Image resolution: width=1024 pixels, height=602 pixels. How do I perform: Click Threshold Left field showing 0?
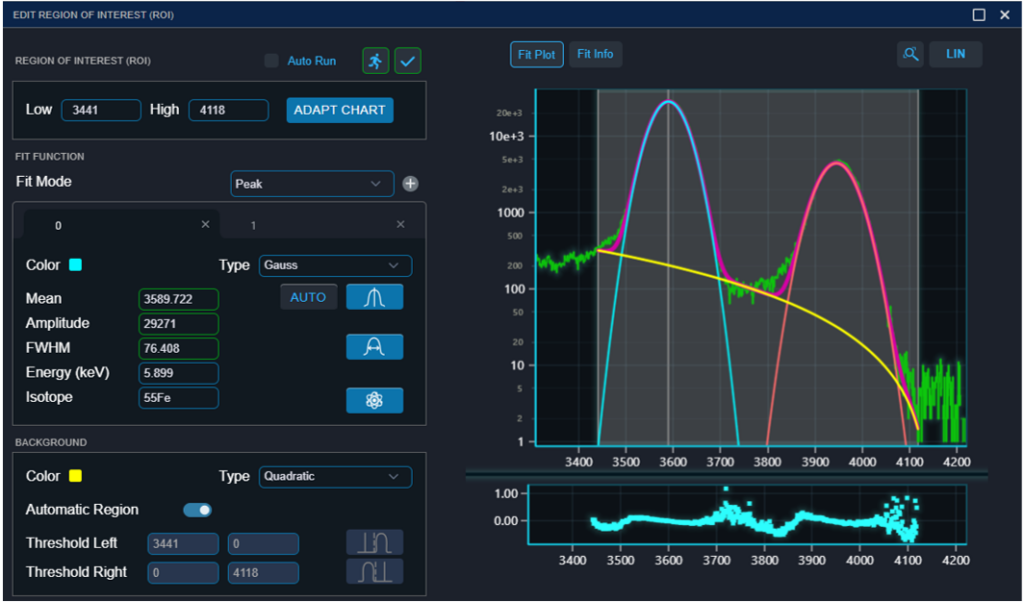pos(263,543)
